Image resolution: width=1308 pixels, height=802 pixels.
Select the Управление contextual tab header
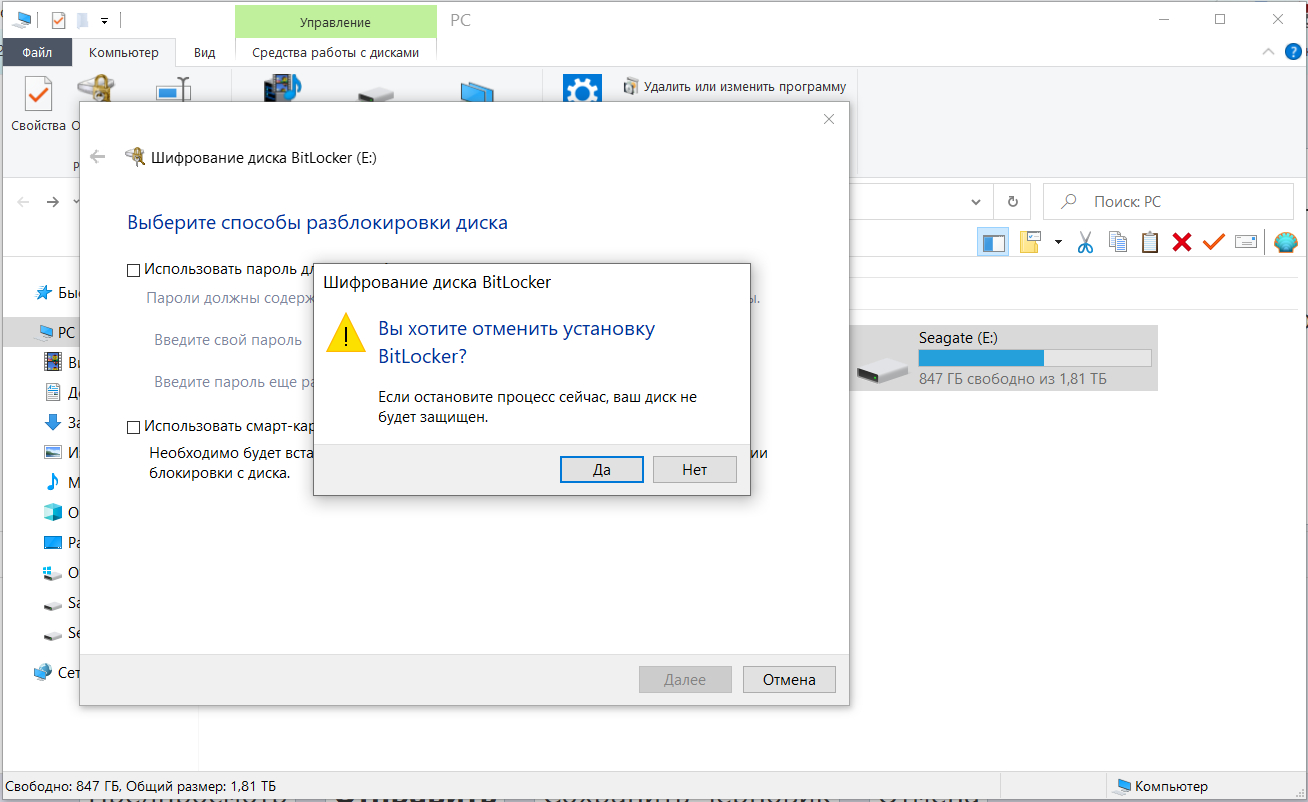tap(336, 22)
